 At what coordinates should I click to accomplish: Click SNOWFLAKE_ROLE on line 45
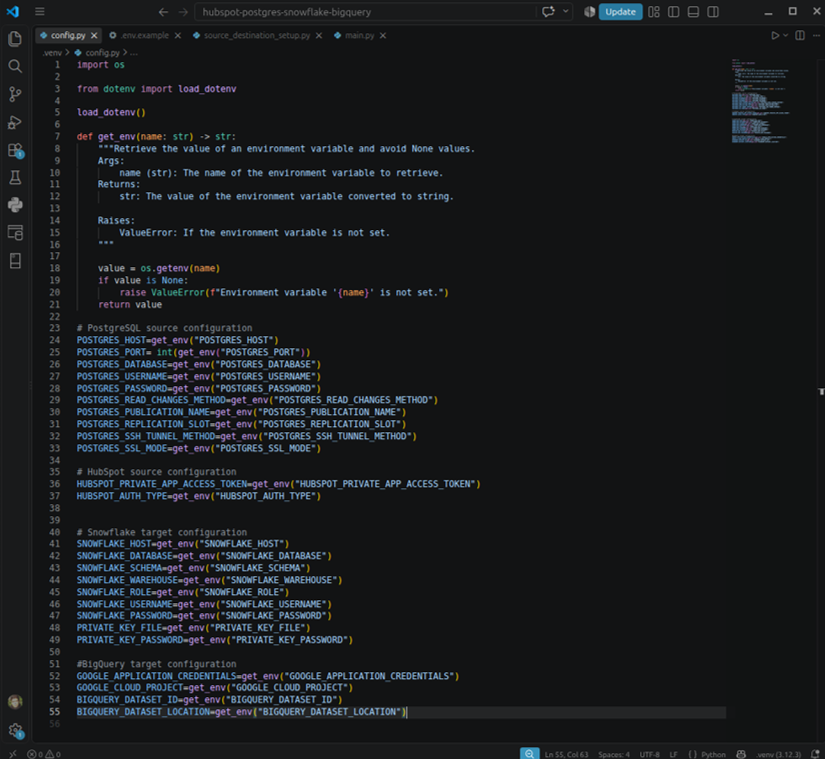tap(114, 592)
